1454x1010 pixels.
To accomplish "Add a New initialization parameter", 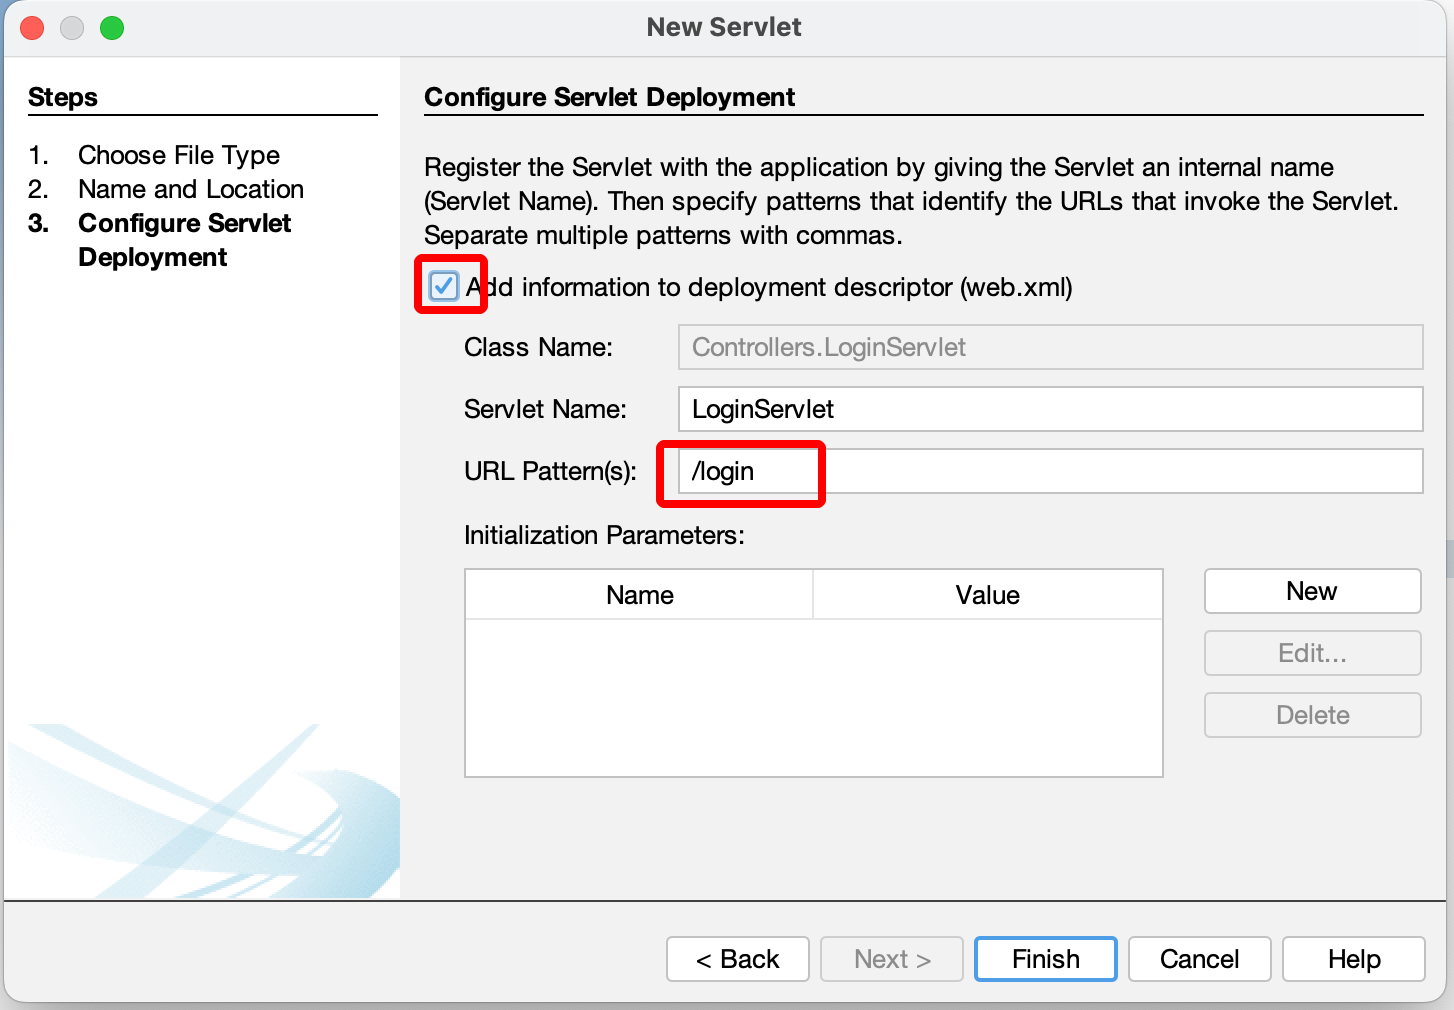I will [1312, 591].
